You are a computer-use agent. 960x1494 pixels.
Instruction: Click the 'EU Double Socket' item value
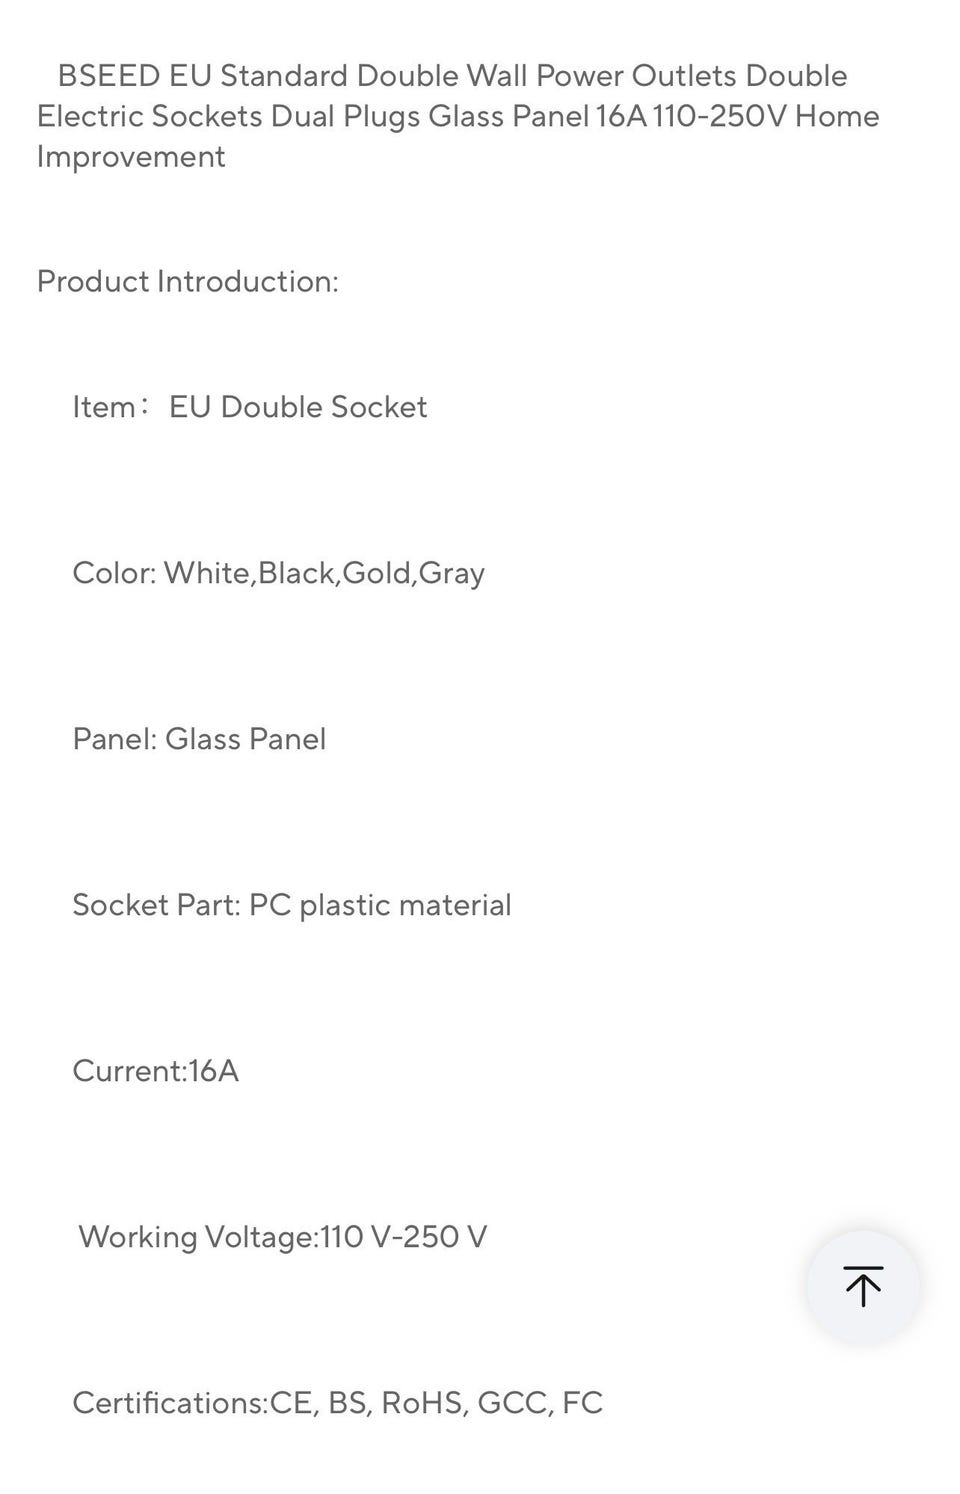pos(298,407)
